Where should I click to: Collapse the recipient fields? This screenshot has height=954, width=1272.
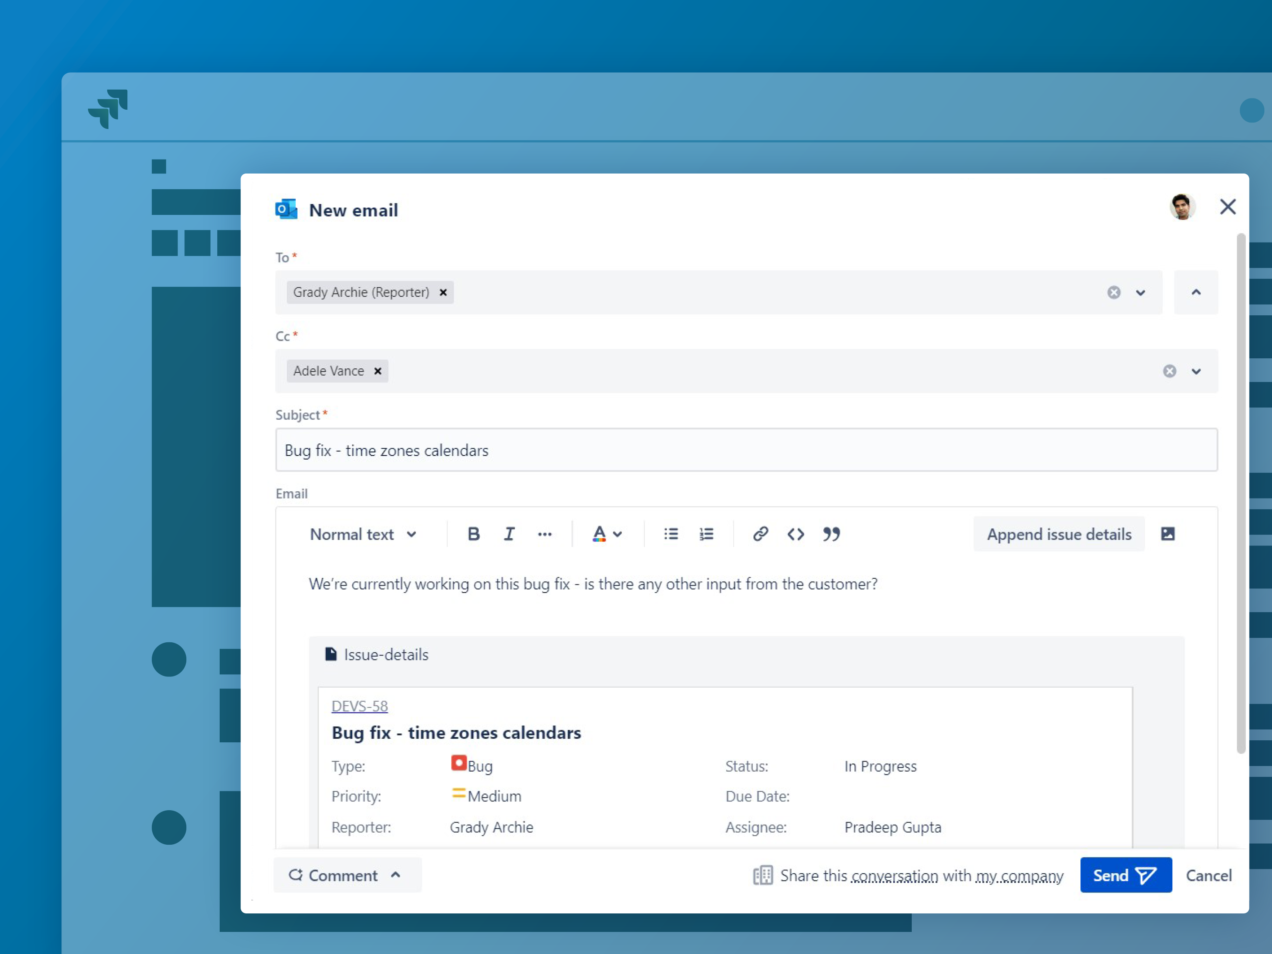(1196, 292)
